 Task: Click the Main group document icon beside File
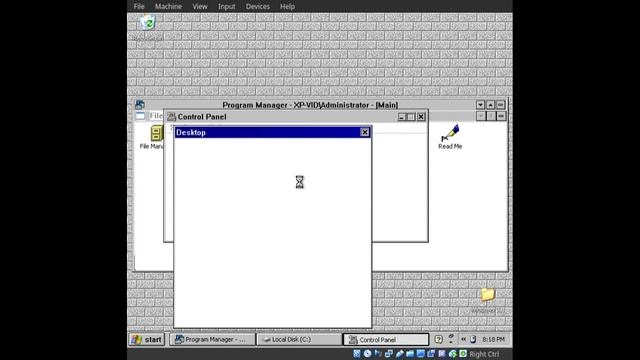click(140, 116)
